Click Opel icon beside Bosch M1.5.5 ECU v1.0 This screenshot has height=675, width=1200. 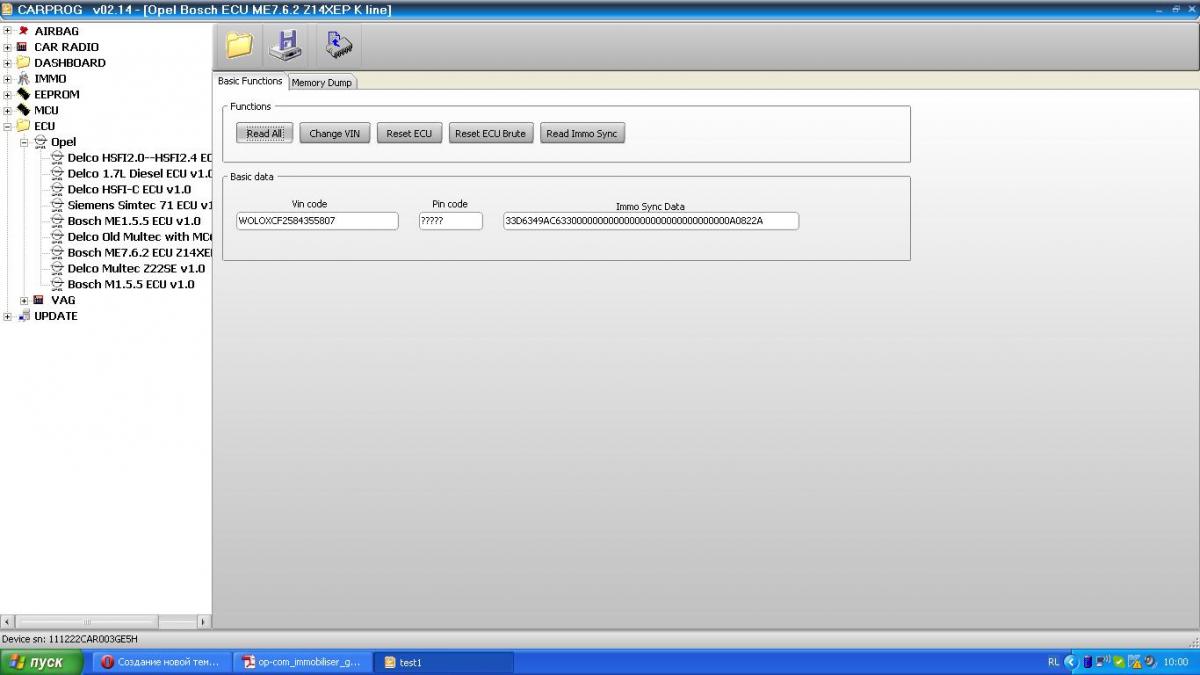click(x=57, y=284)
